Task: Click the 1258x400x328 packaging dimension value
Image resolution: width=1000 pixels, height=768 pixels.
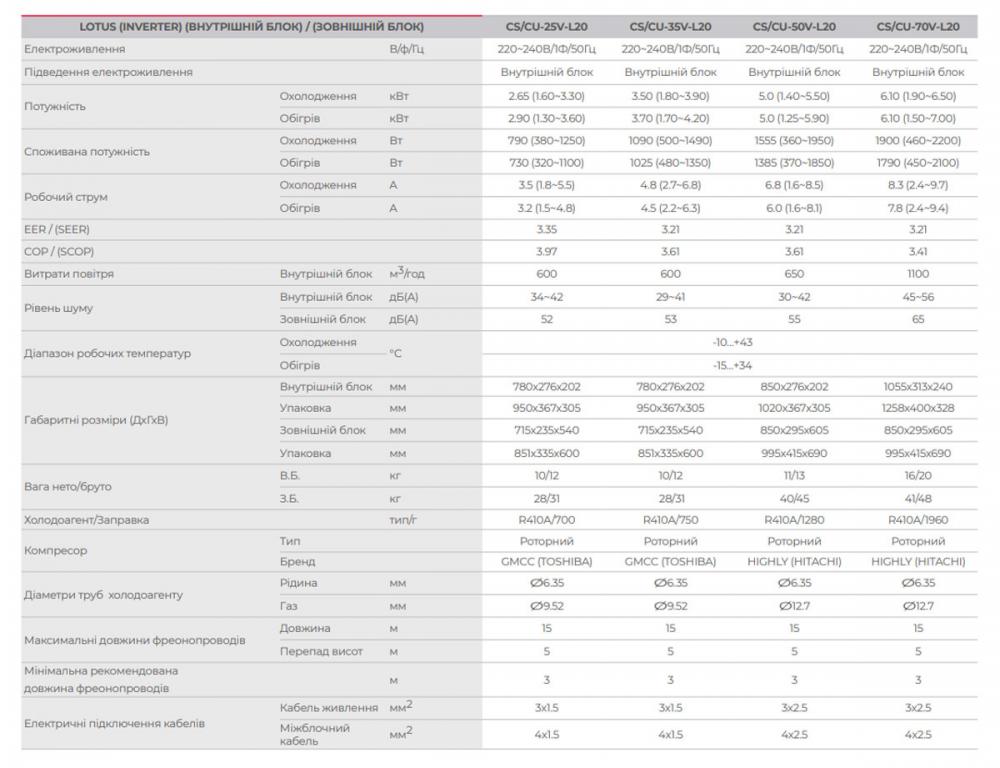Action: coord(918,408)
